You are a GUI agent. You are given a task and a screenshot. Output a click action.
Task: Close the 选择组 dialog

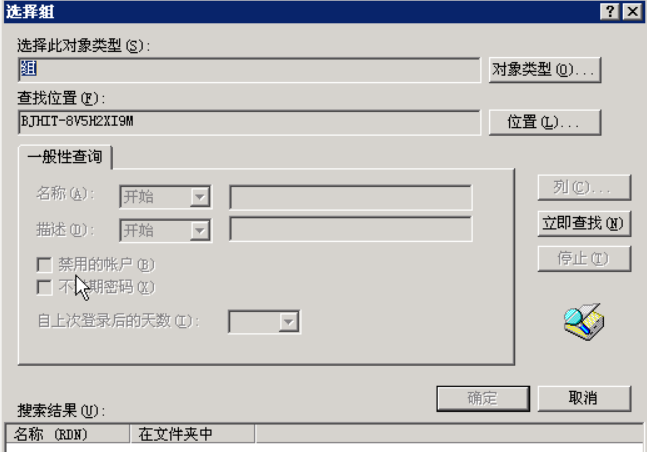point(633,12)
